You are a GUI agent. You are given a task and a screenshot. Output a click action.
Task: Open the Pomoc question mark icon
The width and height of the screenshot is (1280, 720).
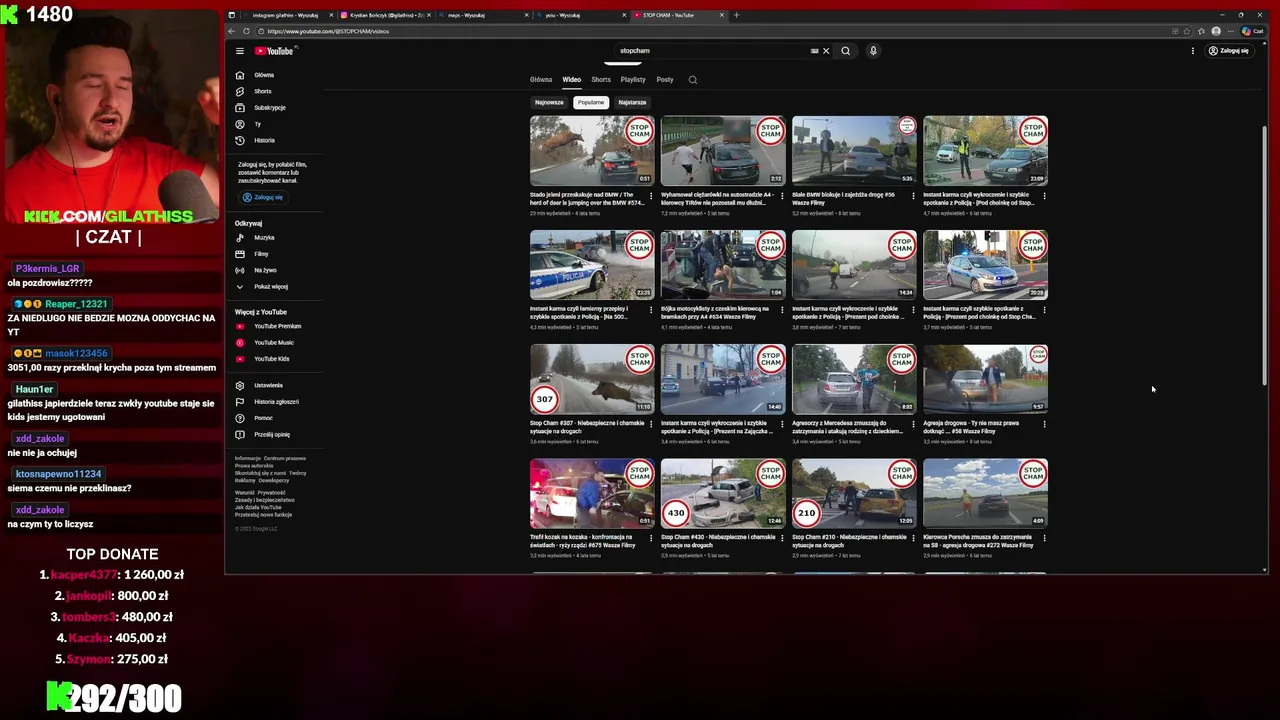(240, 418)
